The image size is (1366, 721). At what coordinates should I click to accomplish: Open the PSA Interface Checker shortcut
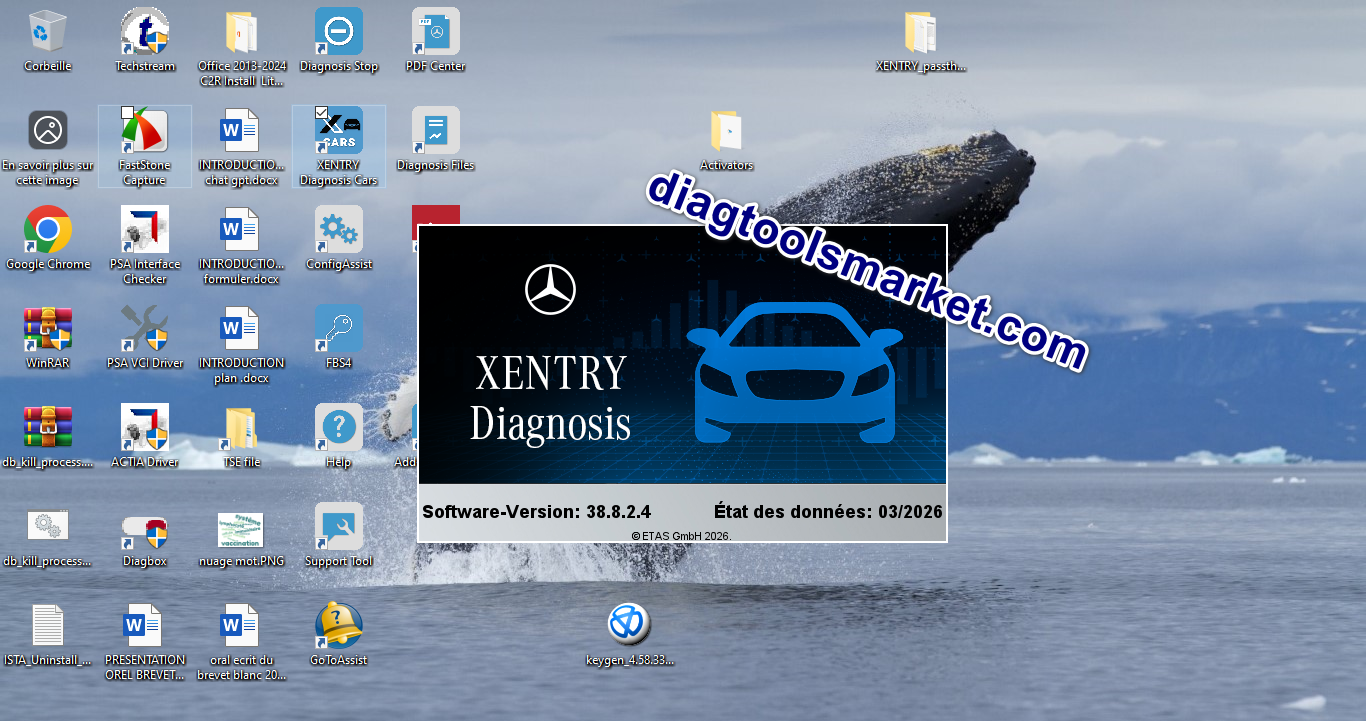[x=145, y=230]
